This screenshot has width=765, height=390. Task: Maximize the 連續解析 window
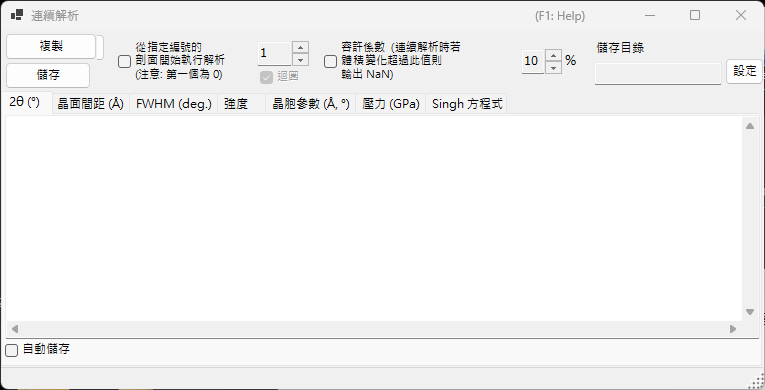pos(695,16)
